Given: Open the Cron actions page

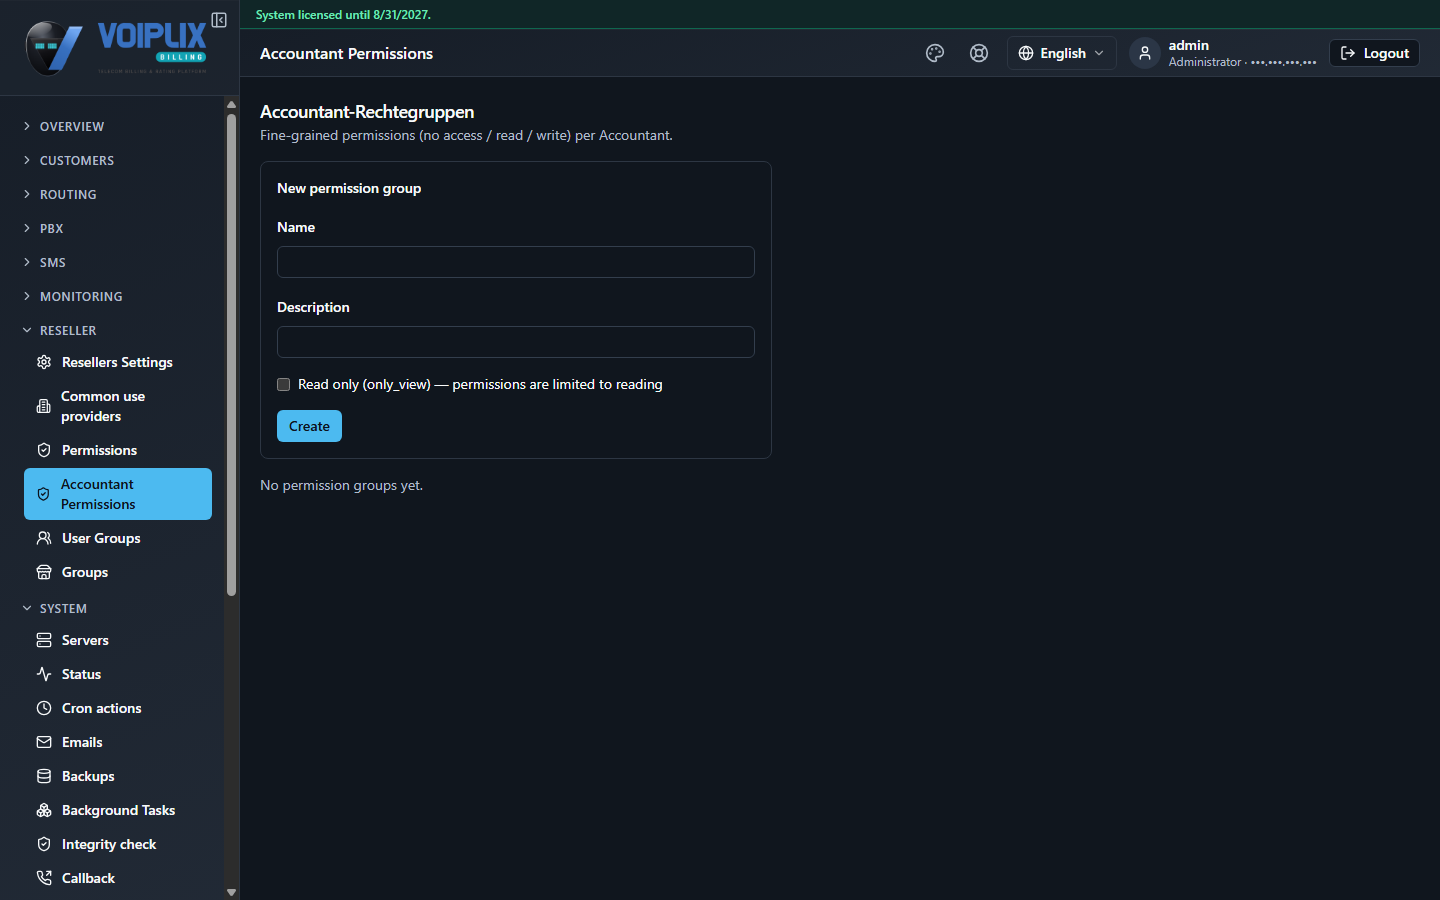Looking at the screenshot, I should [118, 708].
